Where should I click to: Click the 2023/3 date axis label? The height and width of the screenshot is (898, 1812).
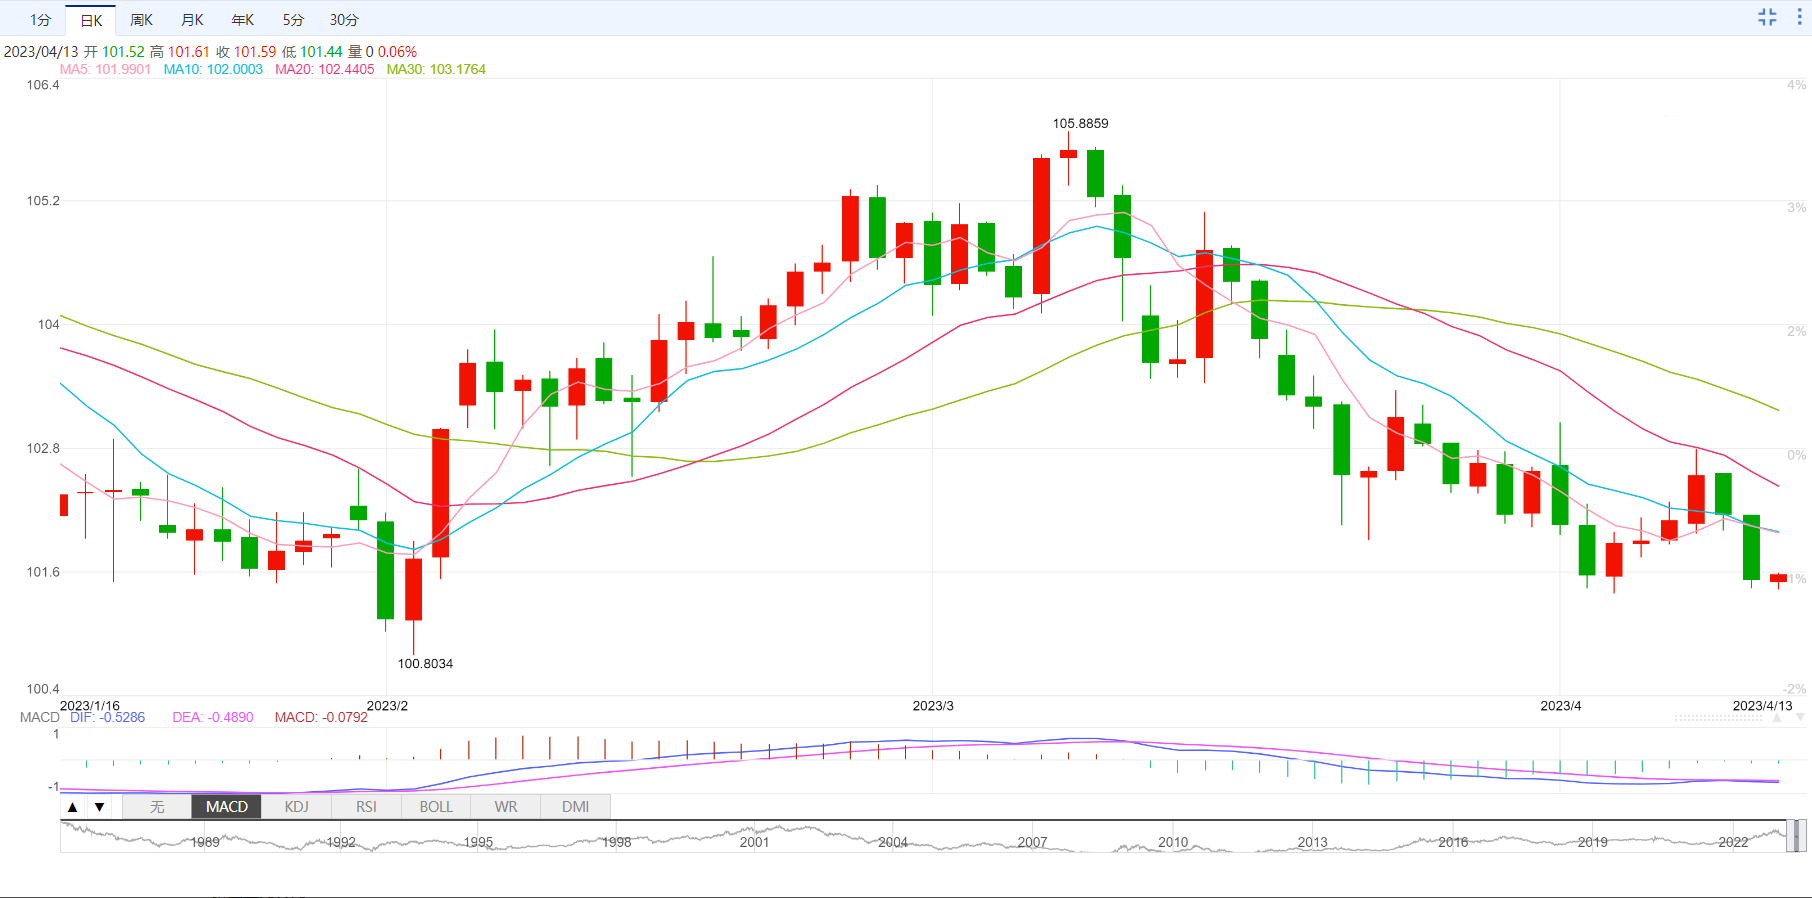(x=933, y=705)
